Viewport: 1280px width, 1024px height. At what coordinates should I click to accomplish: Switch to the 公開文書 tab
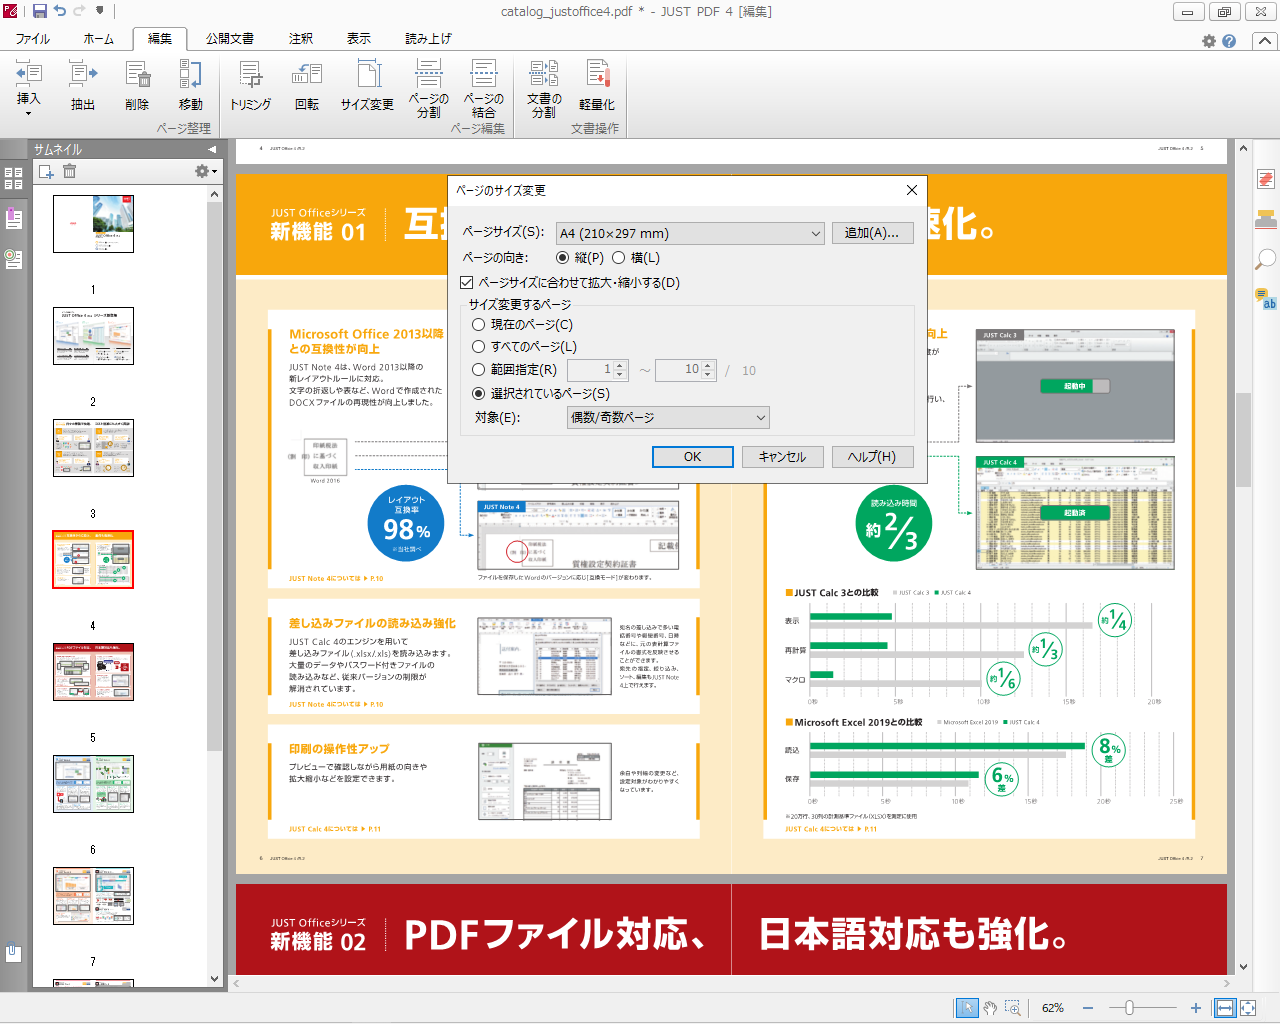click(x=230, y=38)
